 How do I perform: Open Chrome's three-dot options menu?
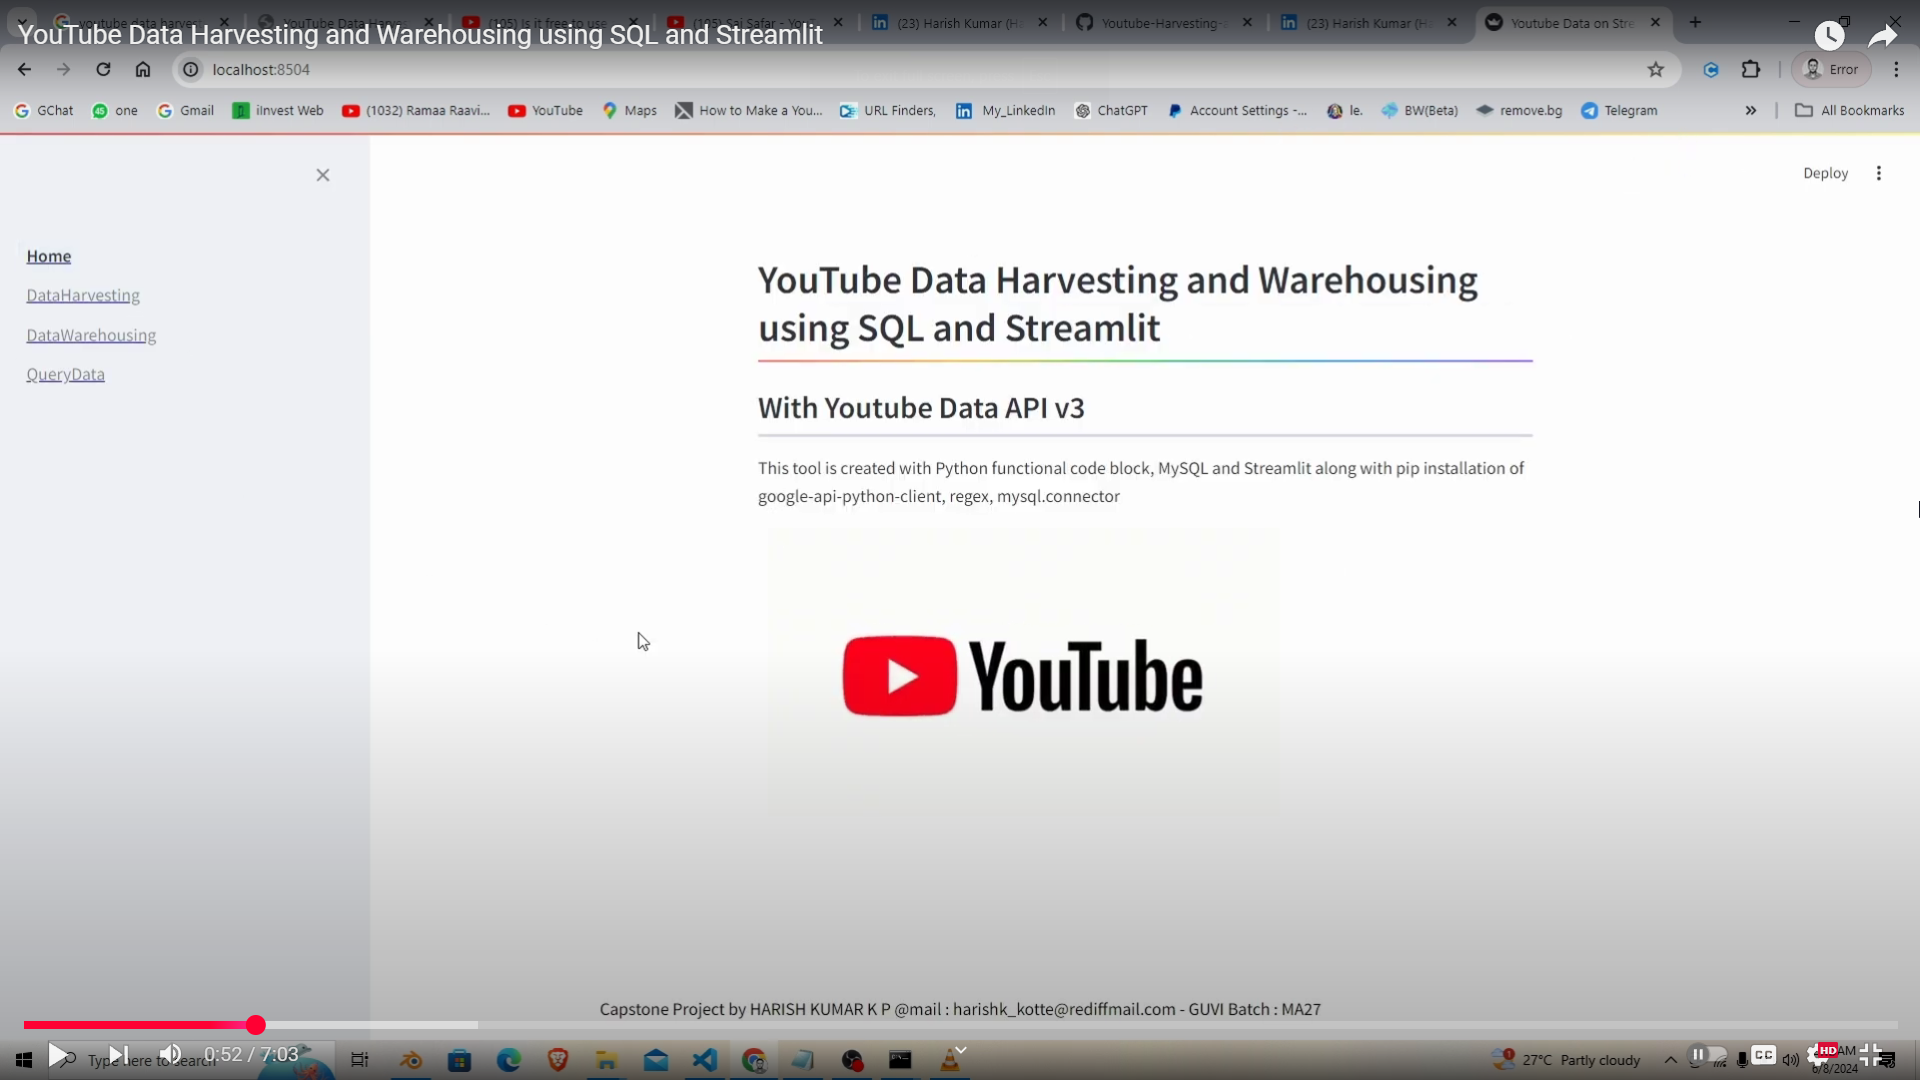(1895, 69)
